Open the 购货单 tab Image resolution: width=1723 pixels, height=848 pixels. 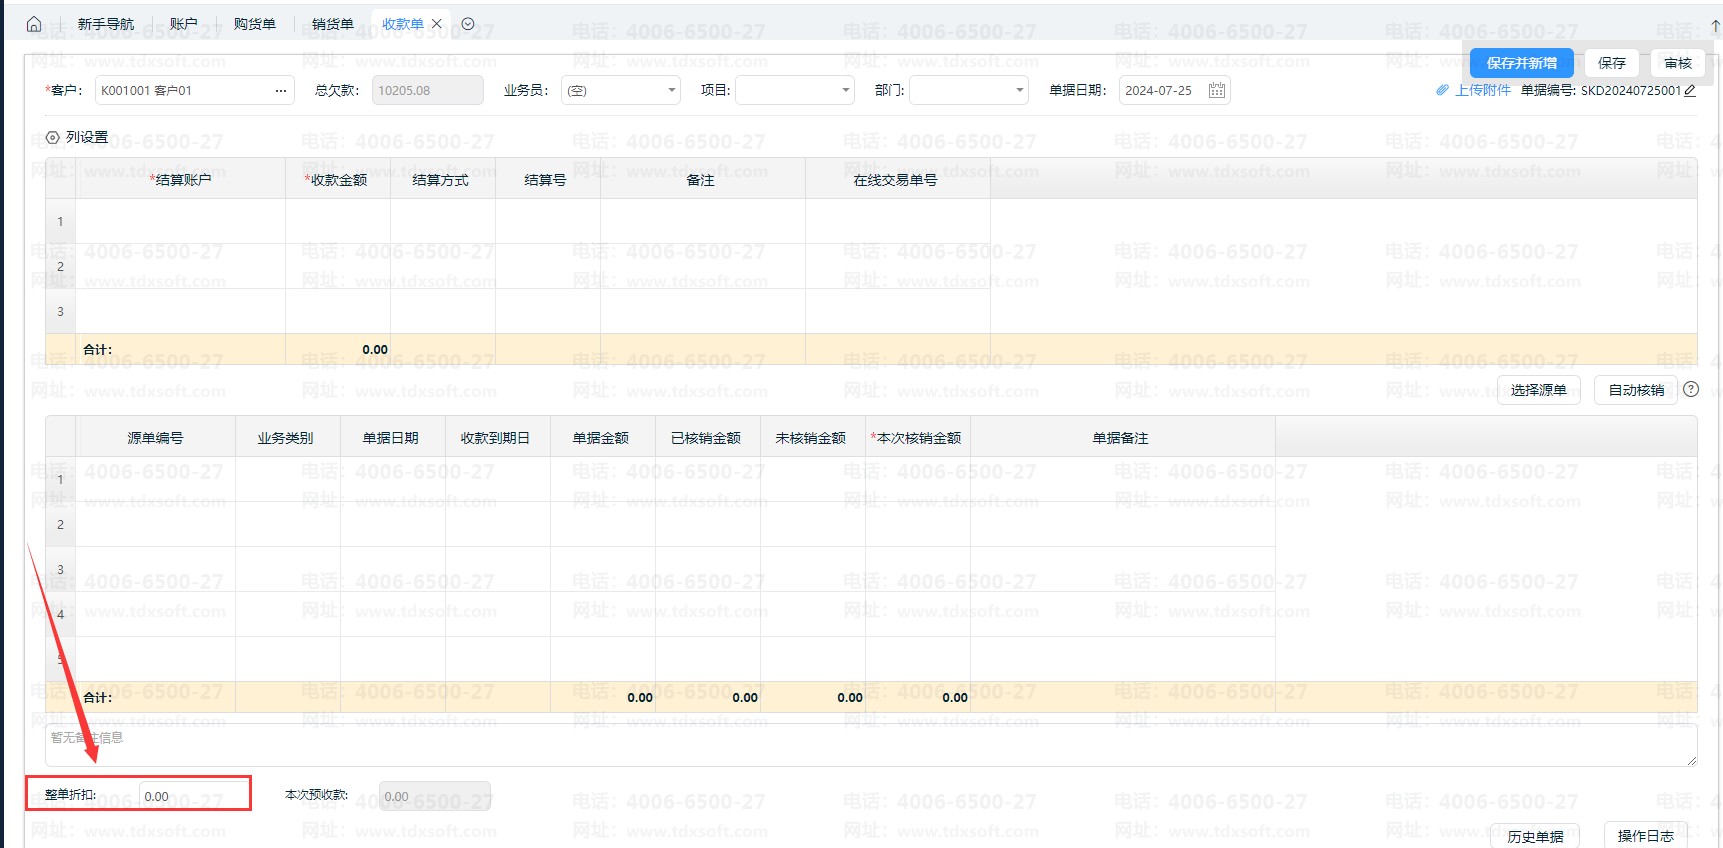pos(254,24)
